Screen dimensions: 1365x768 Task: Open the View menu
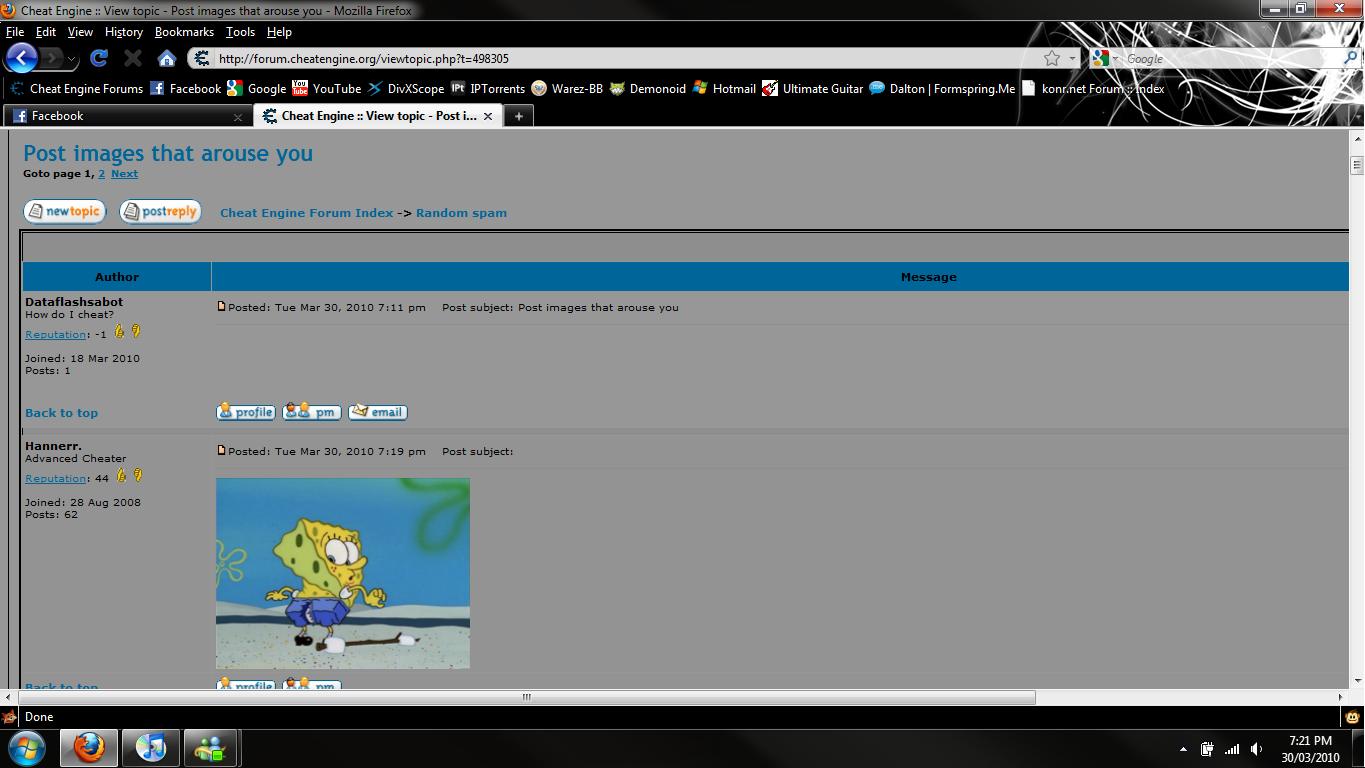[80, 32]
